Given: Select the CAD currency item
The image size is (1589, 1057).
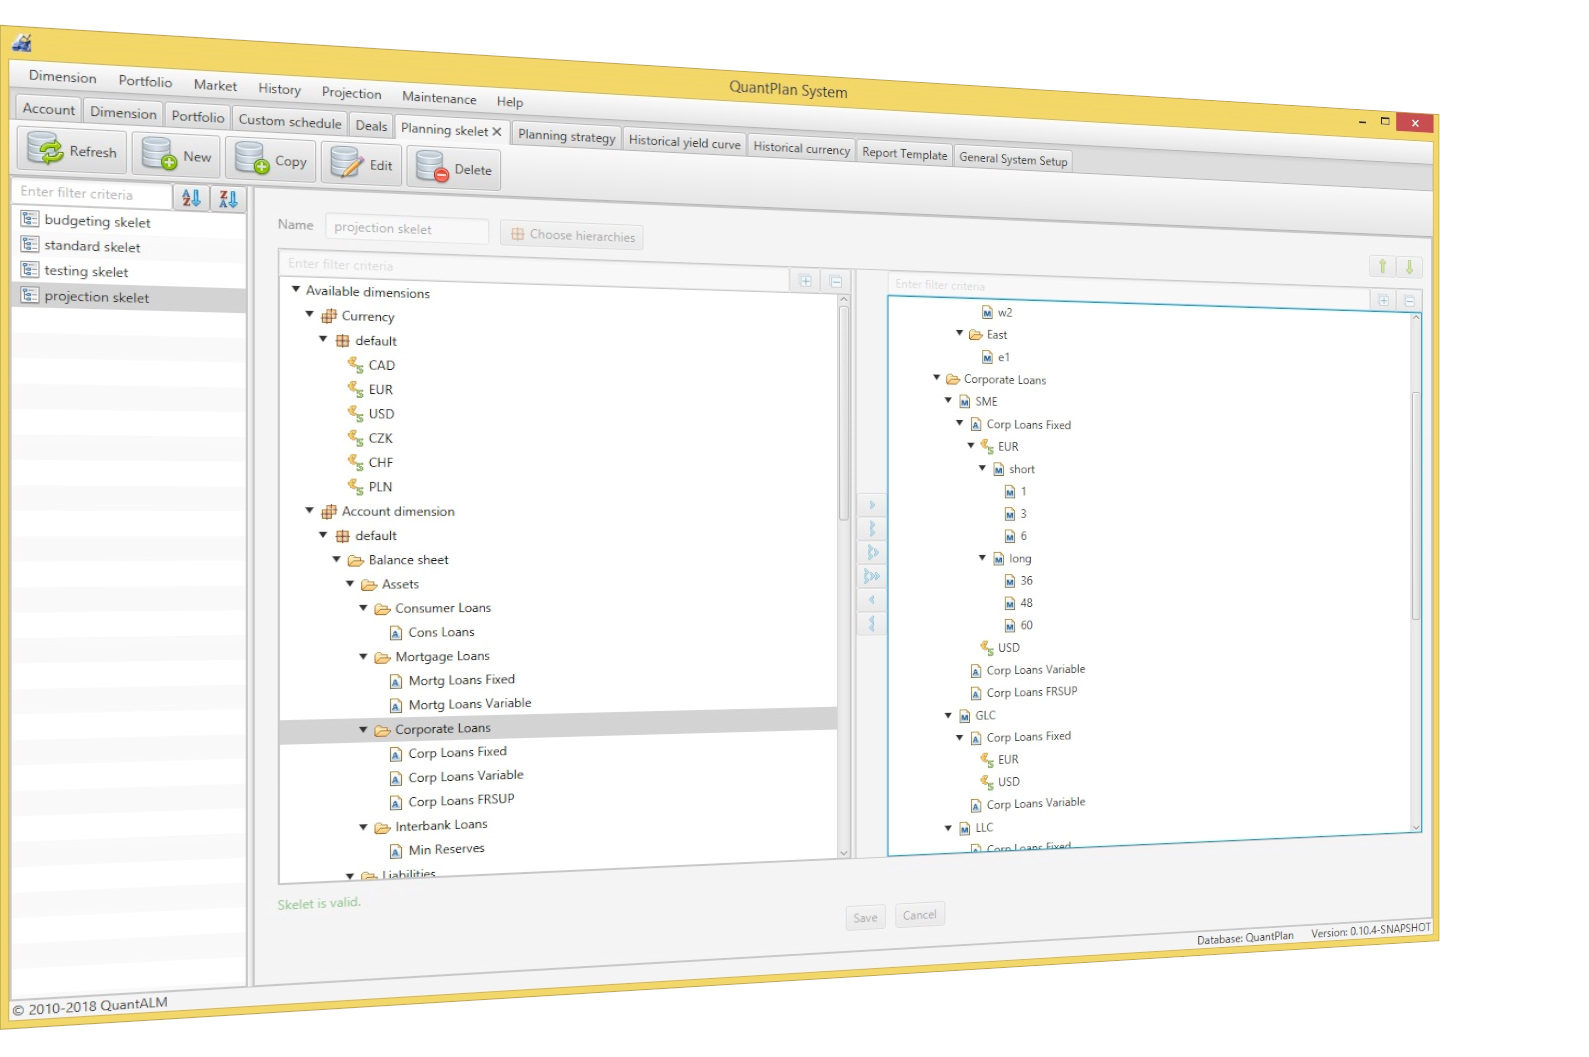Looking at the screenshot, I should click(381, 365).
